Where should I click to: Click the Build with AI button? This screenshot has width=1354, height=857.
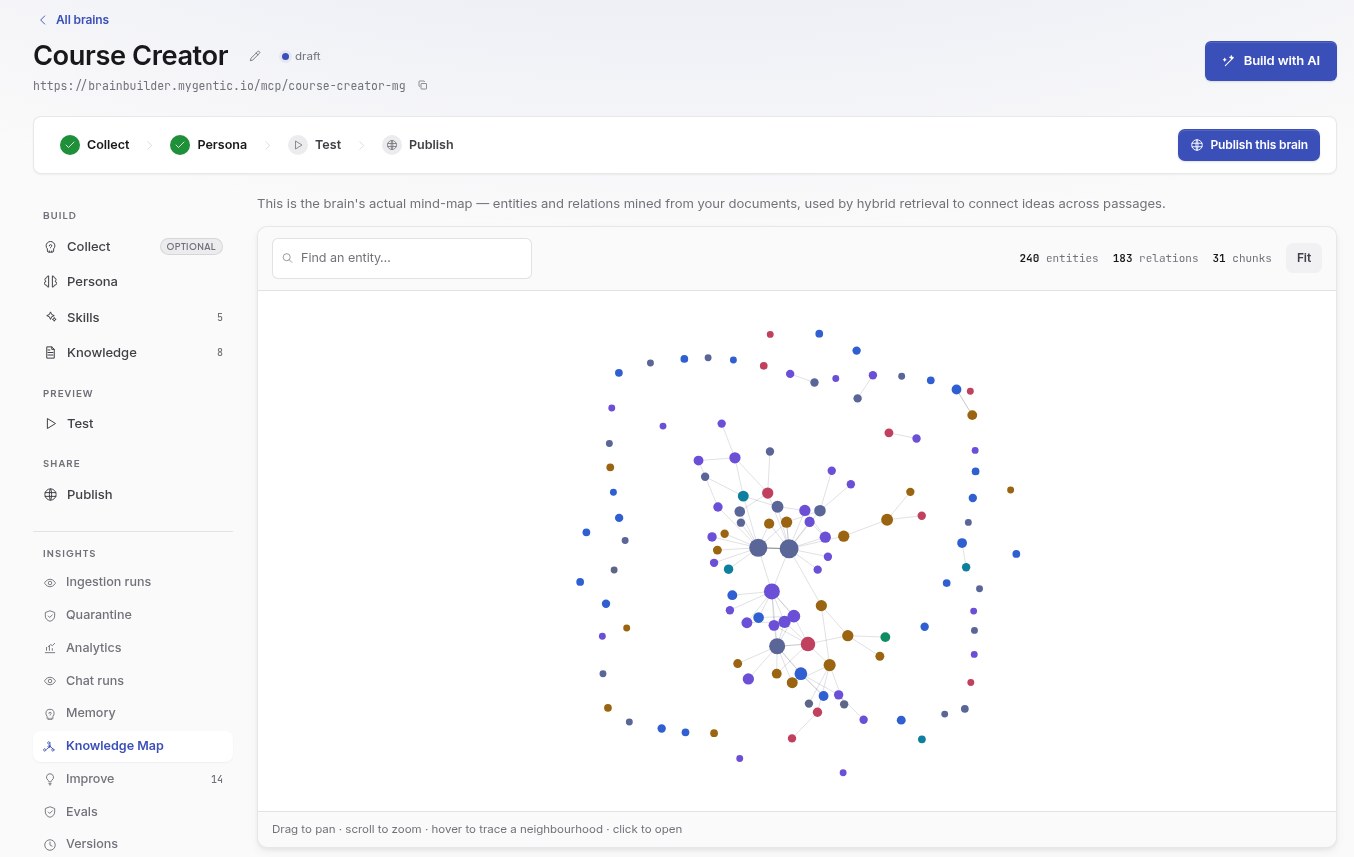point(1270,61)
